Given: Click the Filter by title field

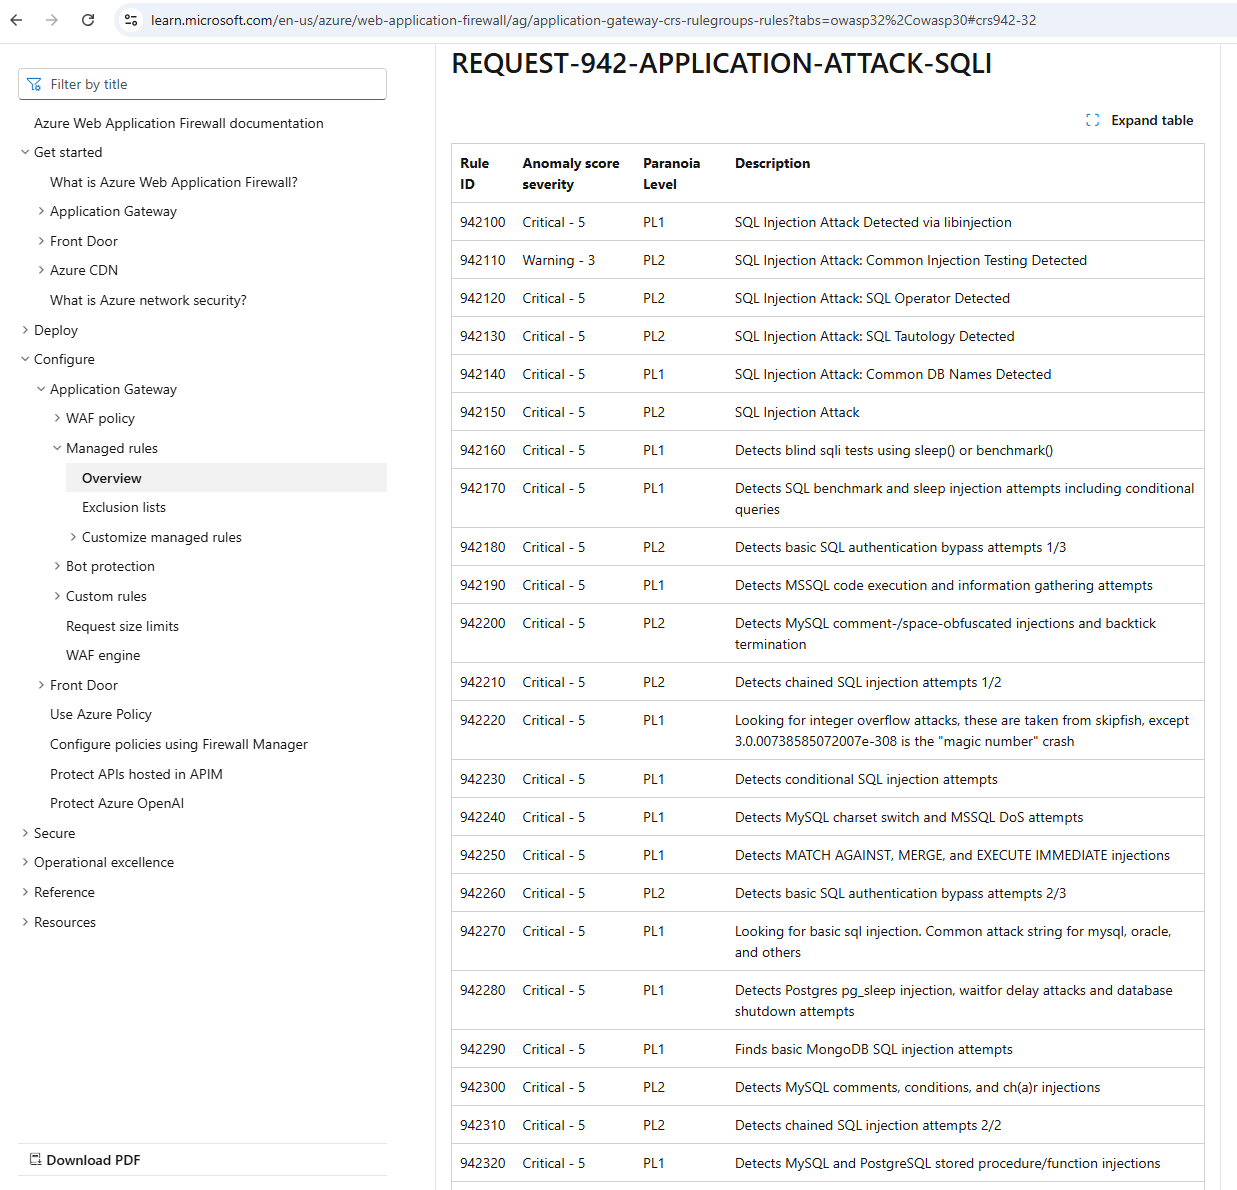Looking at the screenshot, I should tap(210, 85).
